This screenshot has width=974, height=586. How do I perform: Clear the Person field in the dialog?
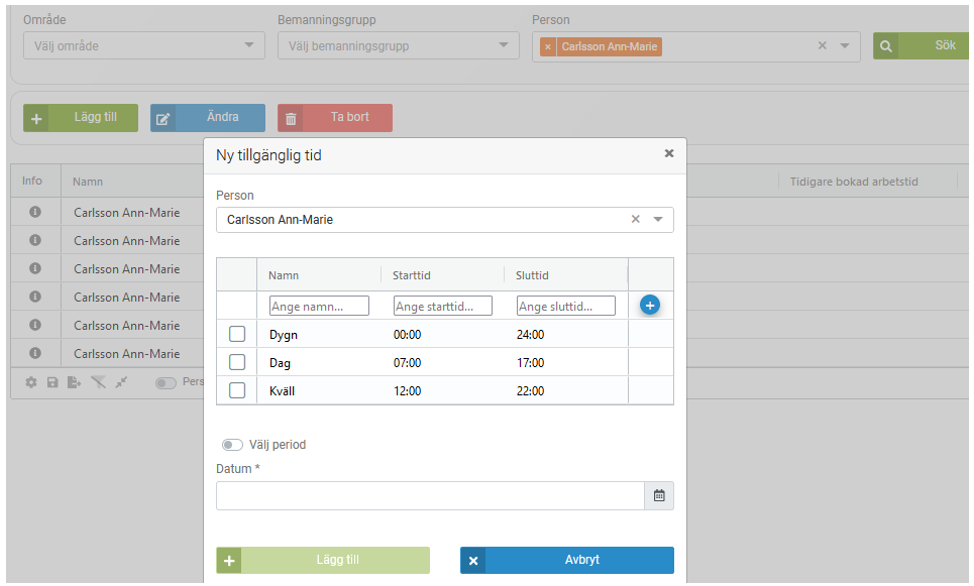(635, 219)
